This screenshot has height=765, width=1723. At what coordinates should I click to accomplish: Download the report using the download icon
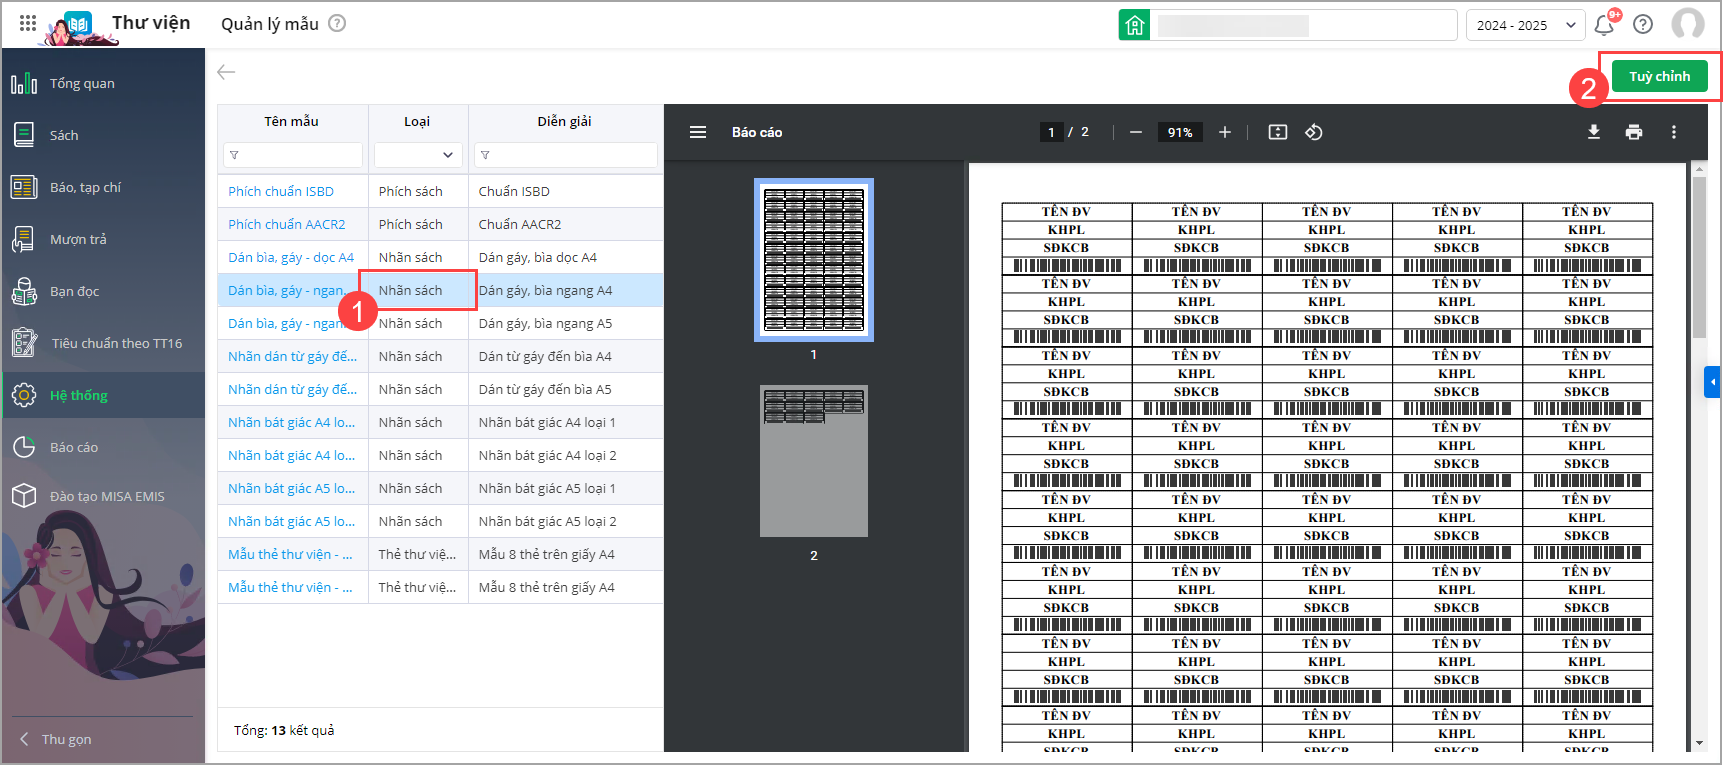coord(1594,132)
